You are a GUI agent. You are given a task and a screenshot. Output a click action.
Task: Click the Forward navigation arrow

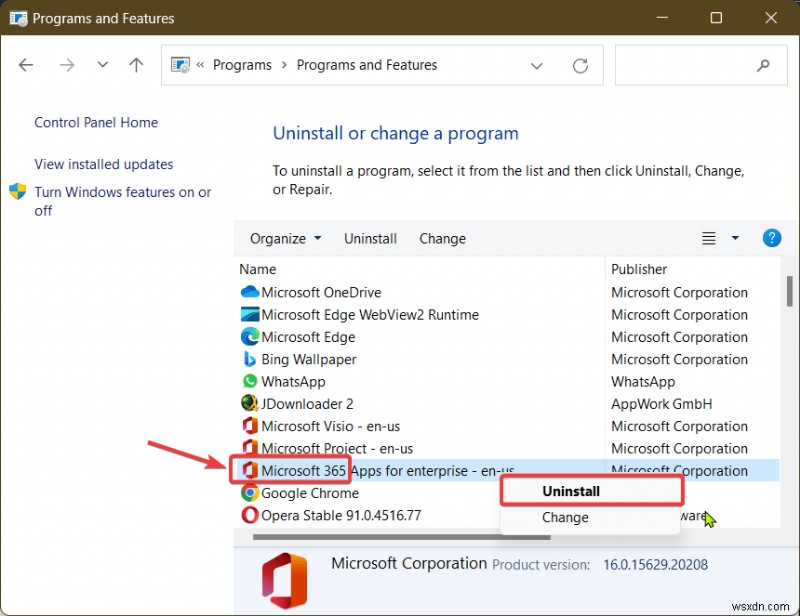66,65
